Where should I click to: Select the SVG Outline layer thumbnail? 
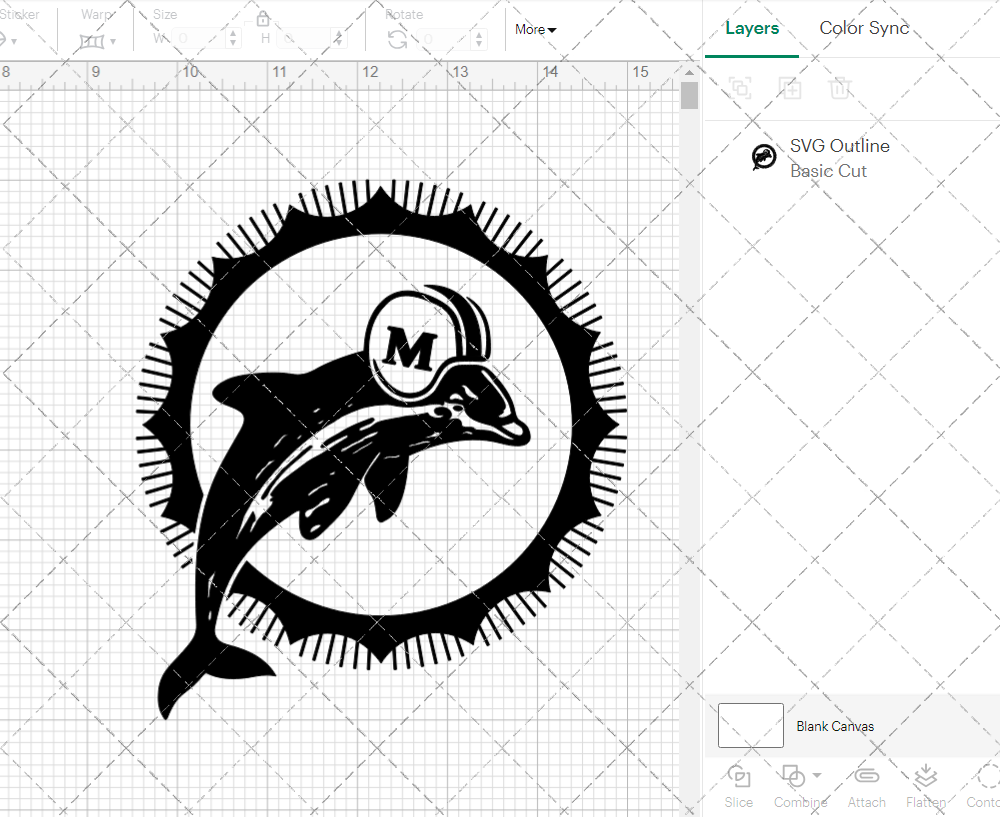(x=763, y=157)
